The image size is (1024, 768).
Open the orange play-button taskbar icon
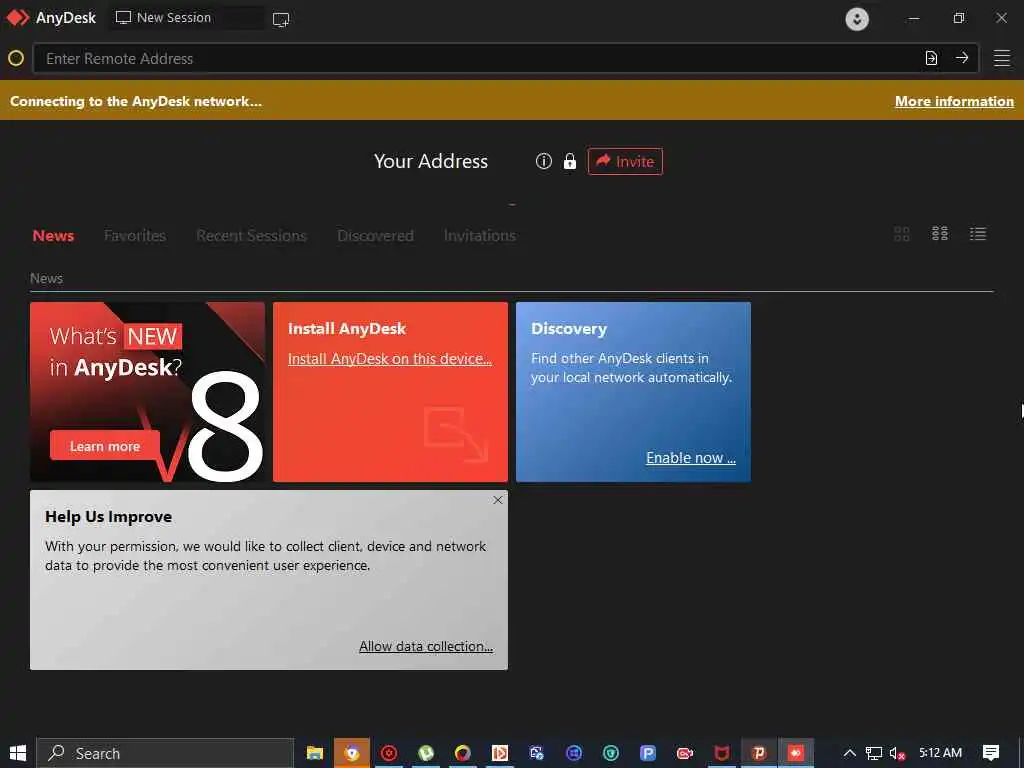click(x=500, y=753)
